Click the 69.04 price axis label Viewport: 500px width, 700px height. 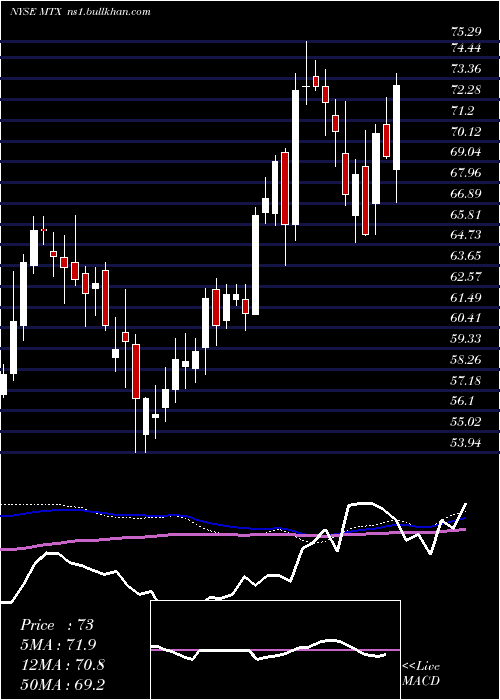click(466, 152)
